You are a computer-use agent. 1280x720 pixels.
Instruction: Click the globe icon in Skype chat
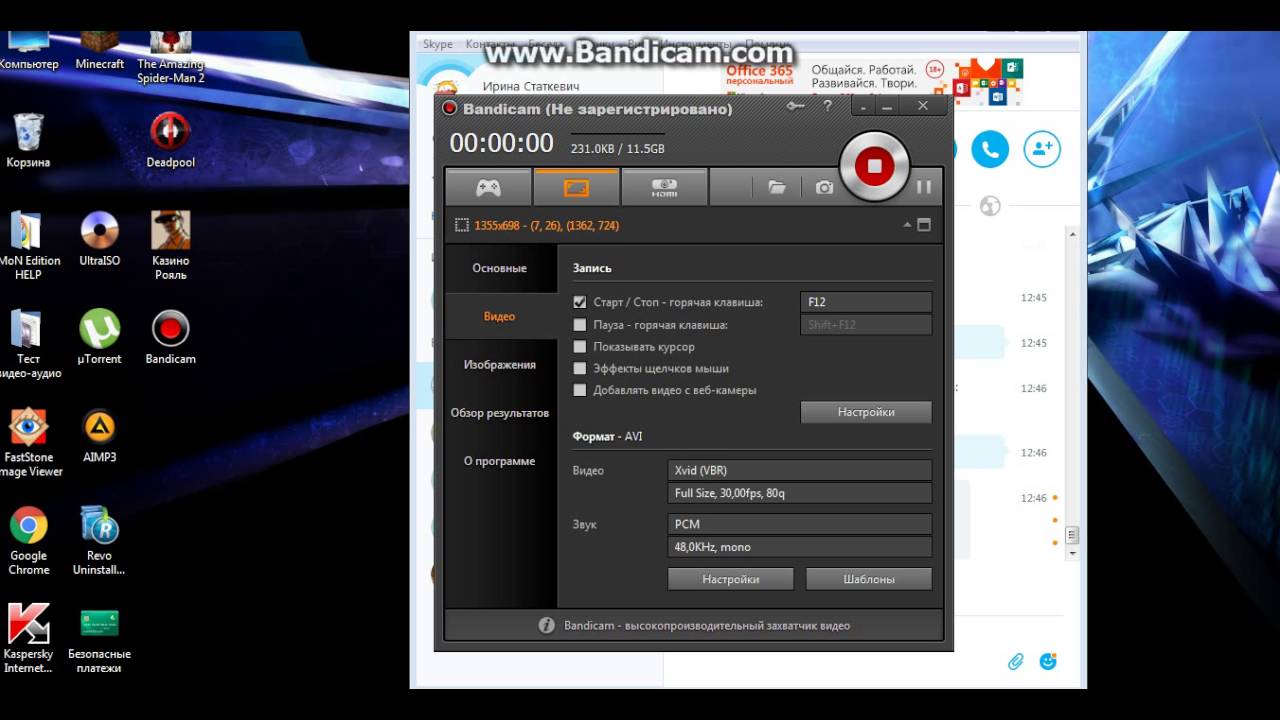pyautogui.click(x=990, y=206)
